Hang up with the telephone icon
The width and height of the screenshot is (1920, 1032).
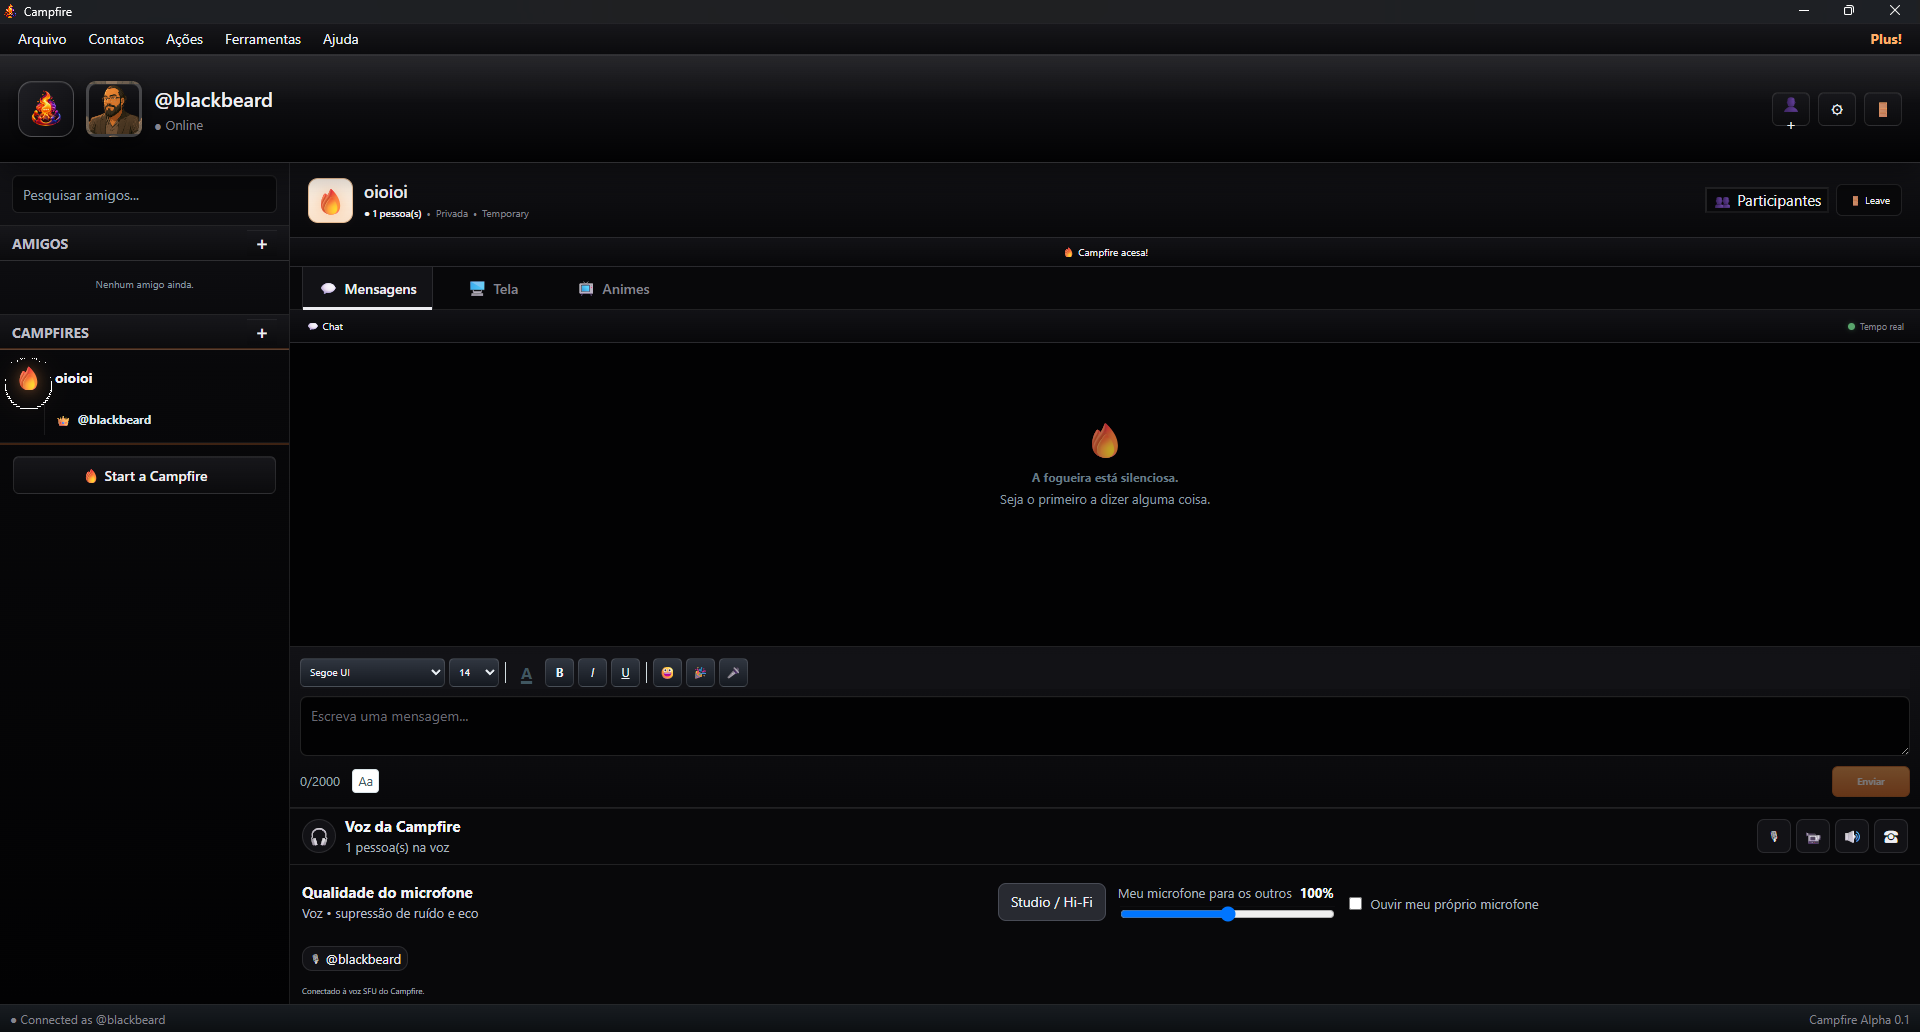point(1891,837)
